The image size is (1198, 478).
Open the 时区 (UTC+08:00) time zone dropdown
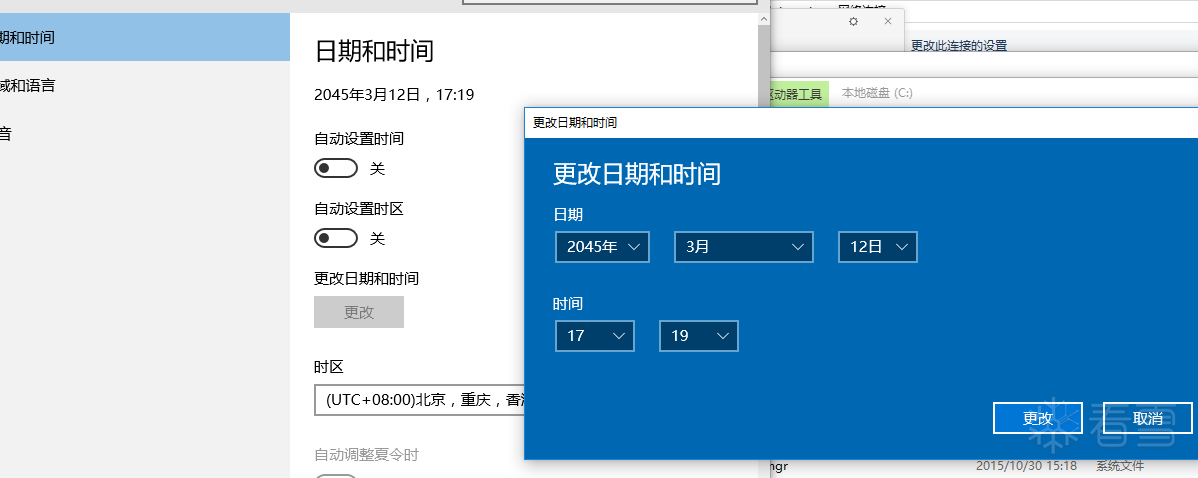click(x=419, y=400)
